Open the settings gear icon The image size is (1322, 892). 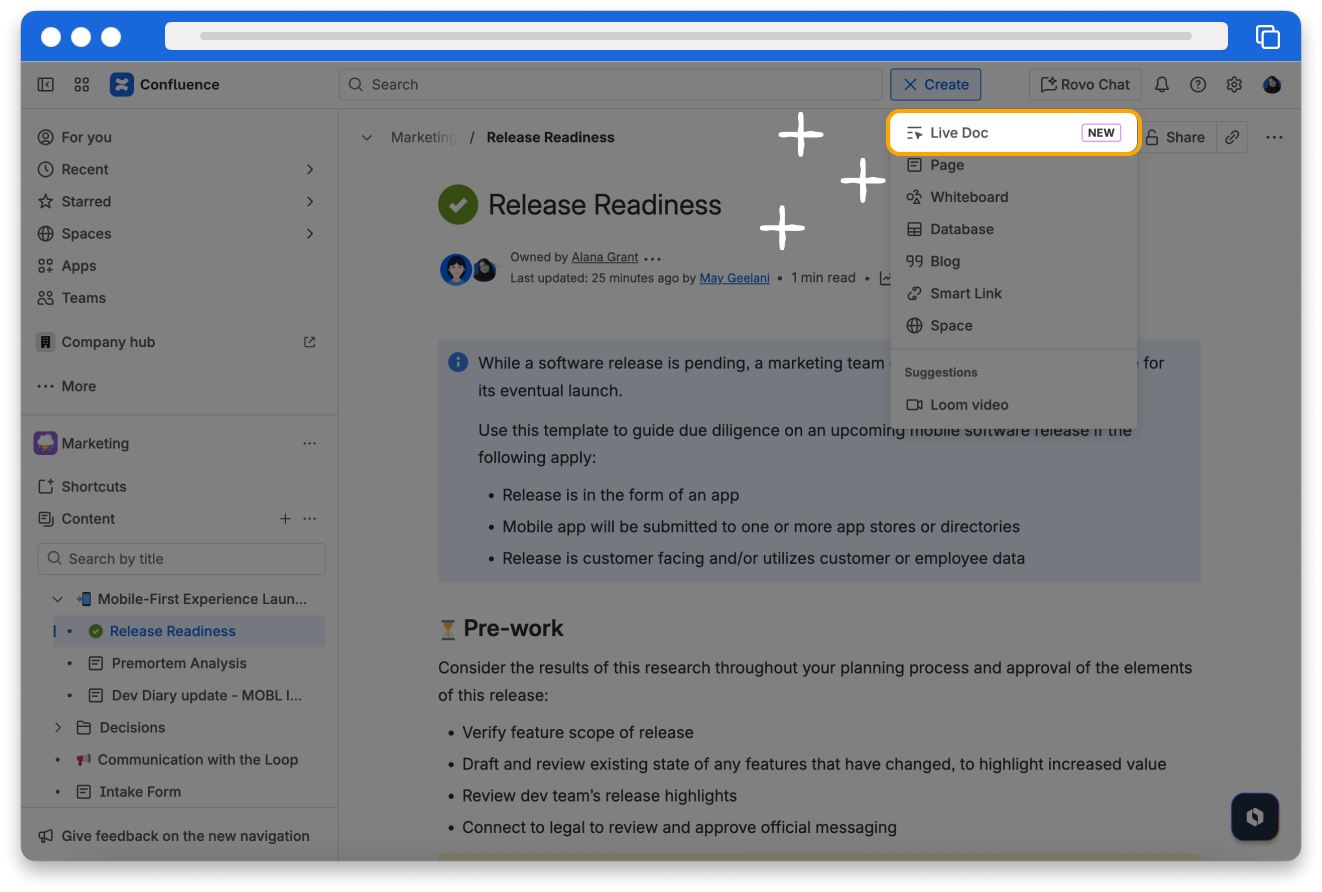[1234, 85]
